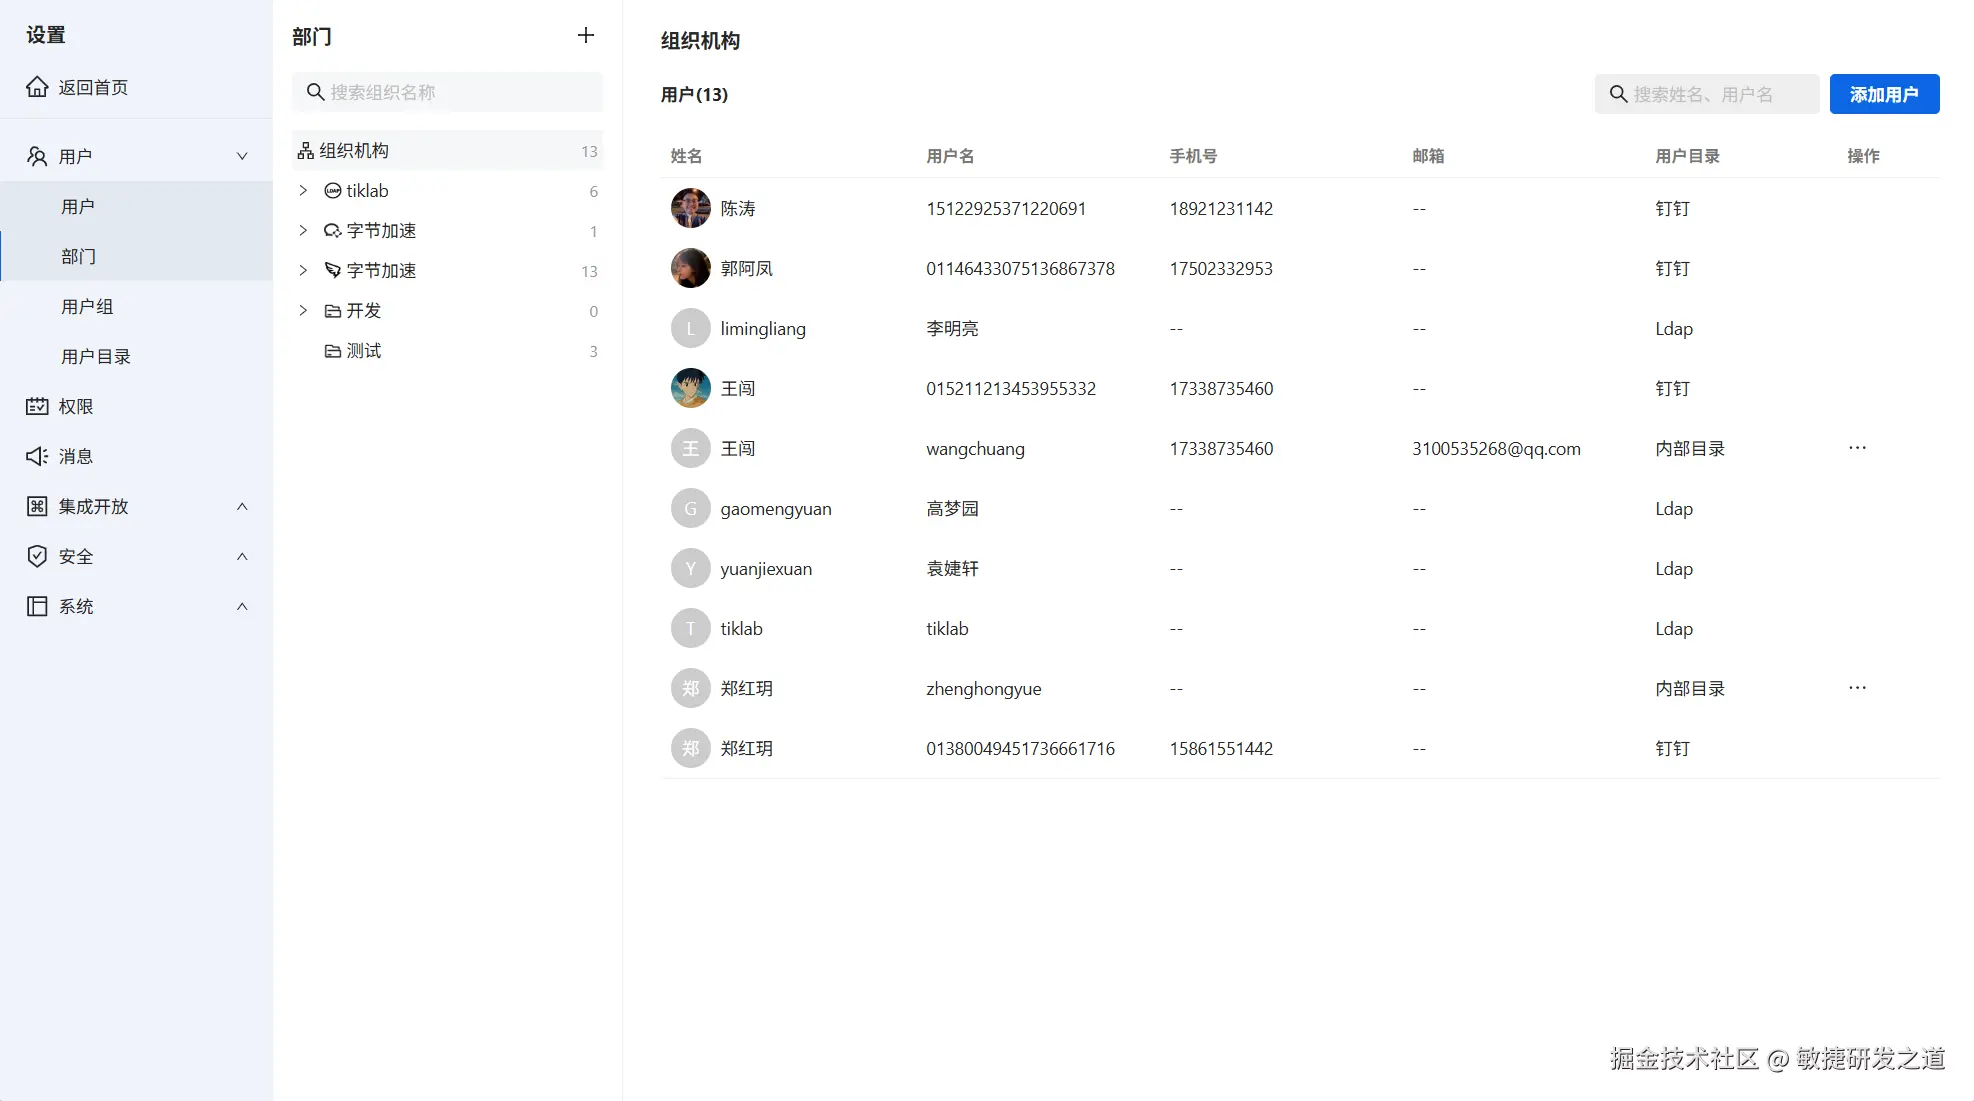
Task: Select the 安全 shield icon
Action: (x=37, y=556)
